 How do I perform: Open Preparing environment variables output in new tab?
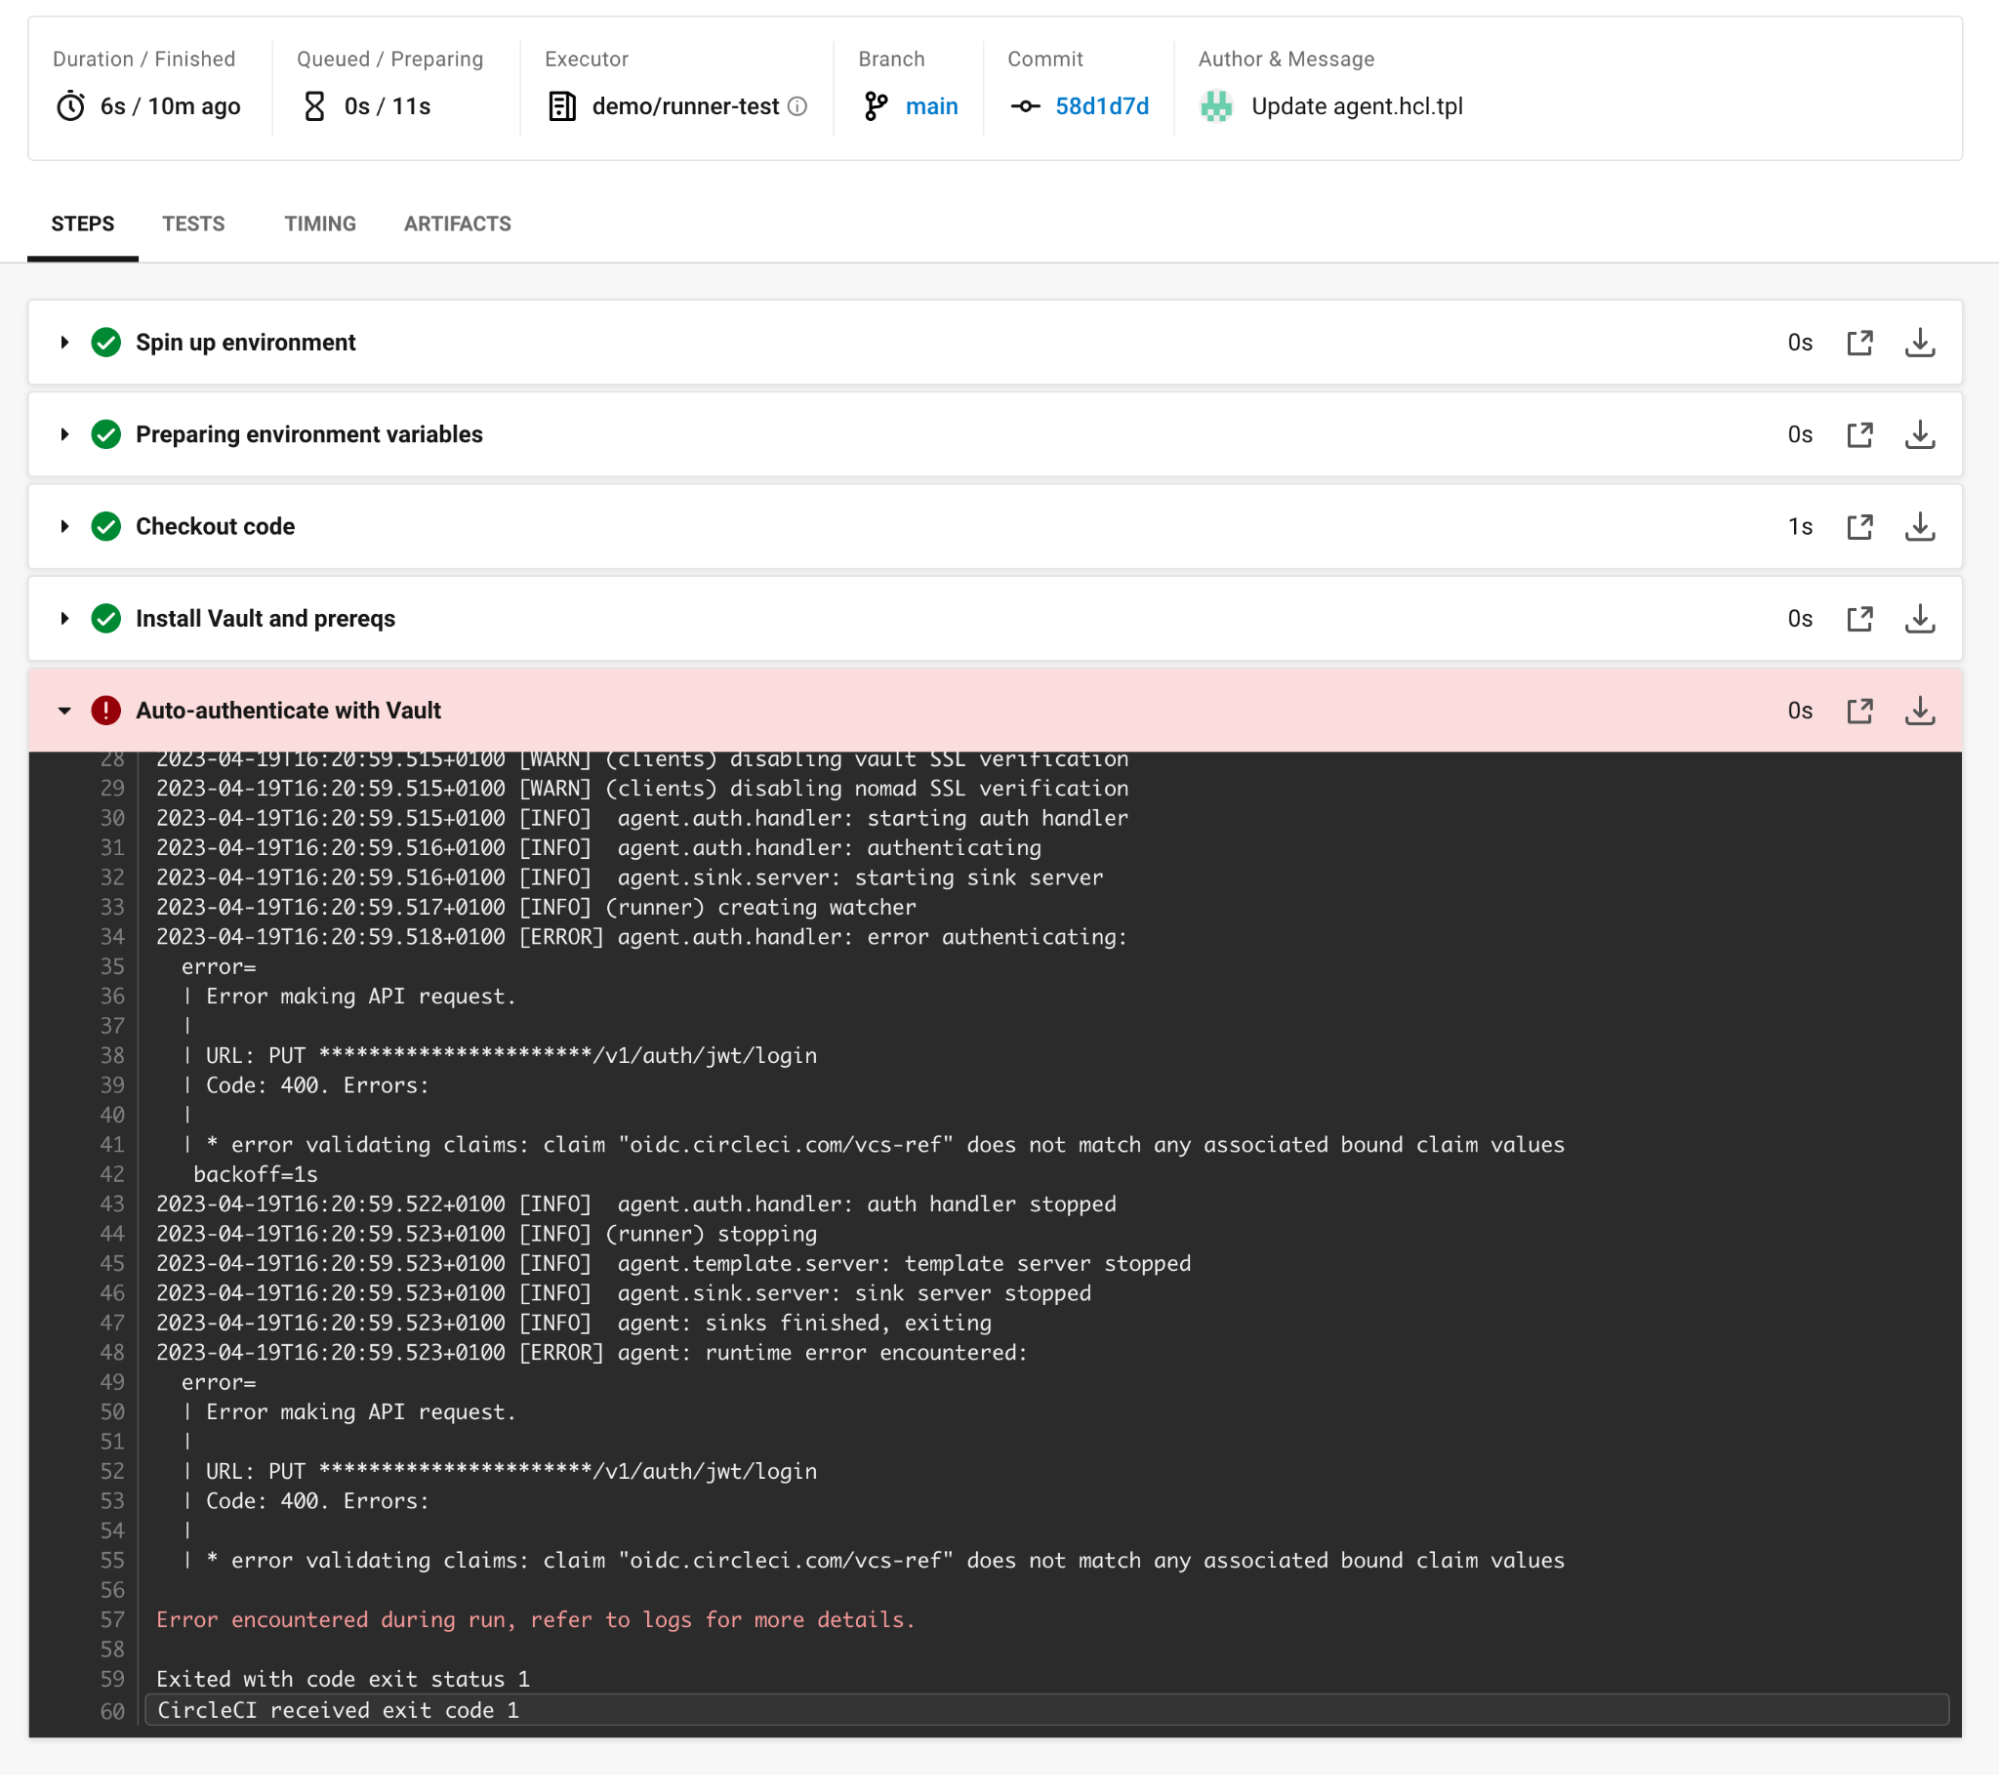click(1859, 435)
